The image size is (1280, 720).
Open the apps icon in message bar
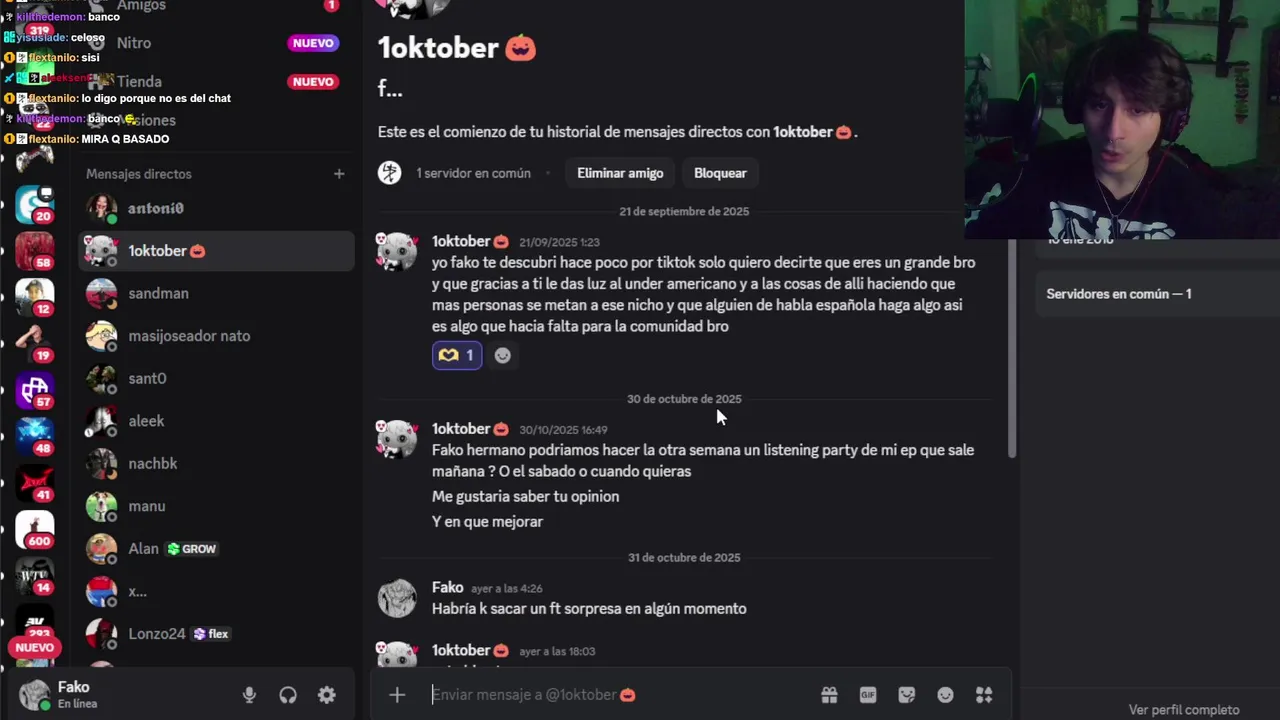984,695
